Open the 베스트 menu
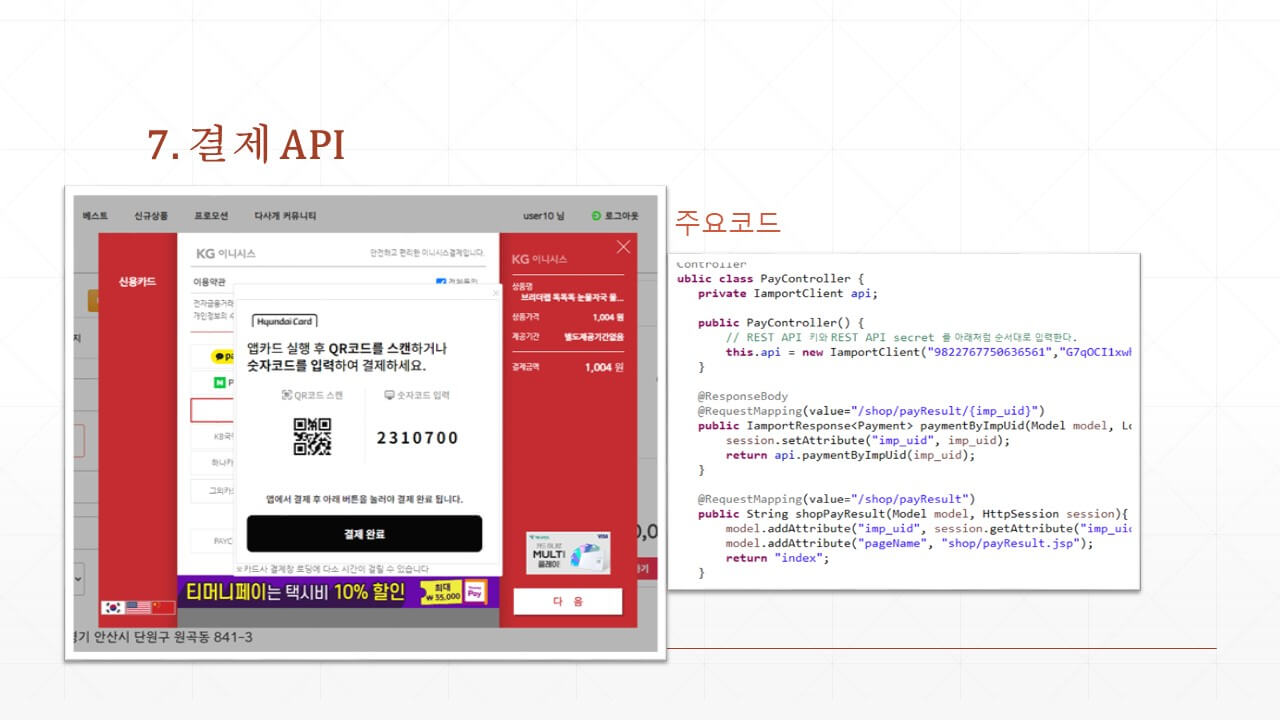Image resolution: width=1280 pixels, height=720 pixels. (95, 216)
